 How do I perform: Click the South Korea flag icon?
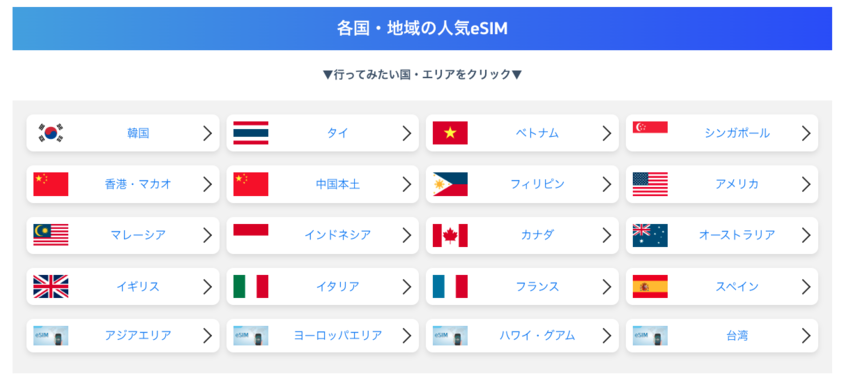click(51, 133)
